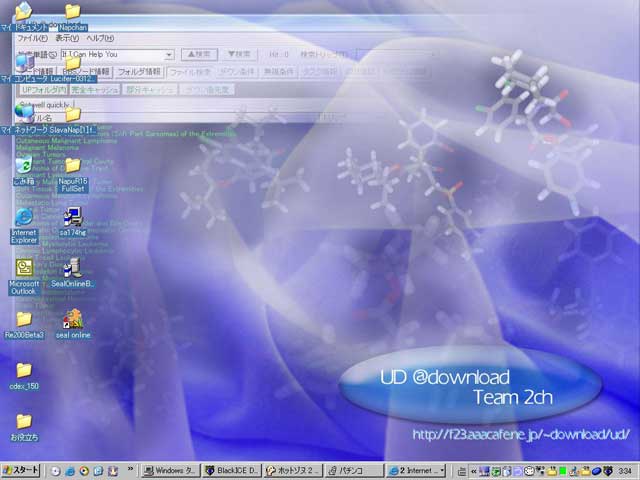The height and width of the screenshot is (480, 640).
Task: Launch the seal online shortcut
Action: click(x=72, y=320)
